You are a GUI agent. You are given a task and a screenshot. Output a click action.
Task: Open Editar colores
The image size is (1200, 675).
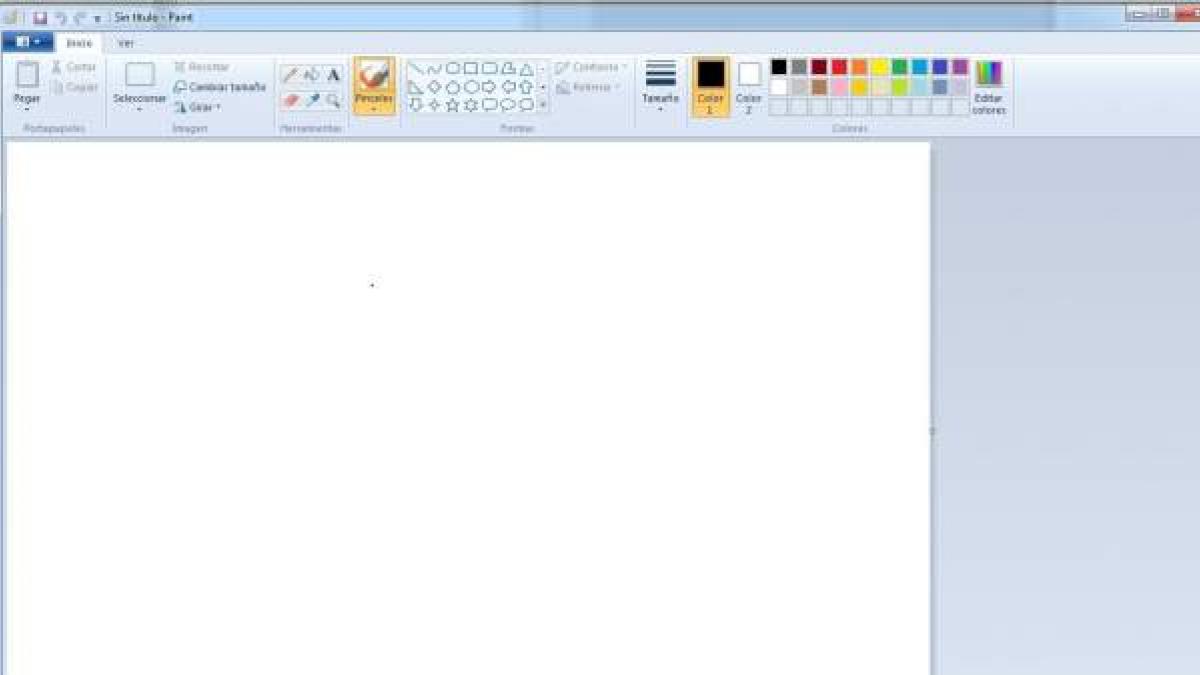click(x=989, y=86)
